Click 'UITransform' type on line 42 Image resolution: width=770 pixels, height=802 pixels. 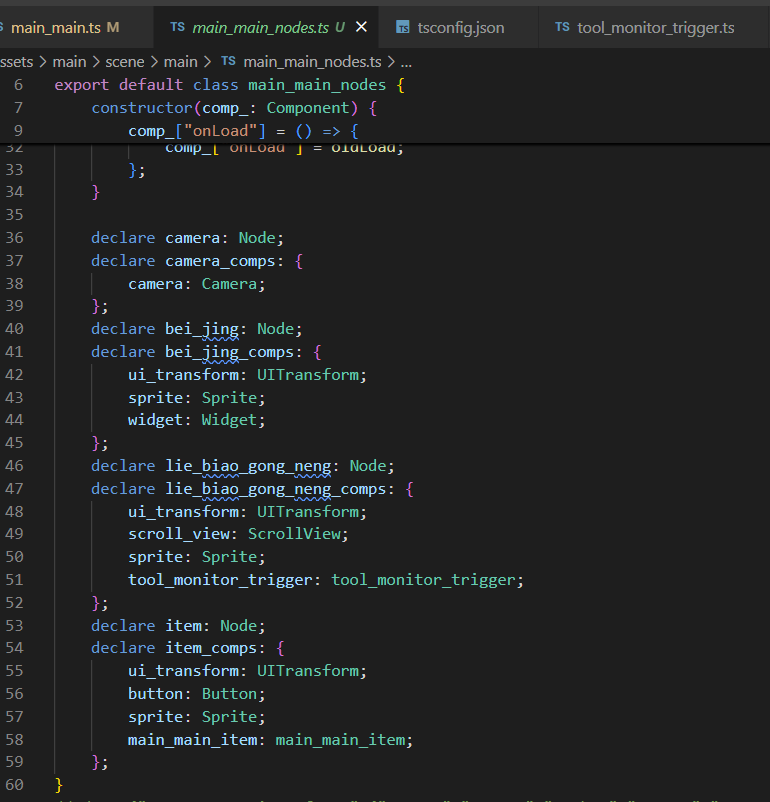point(308,375)
